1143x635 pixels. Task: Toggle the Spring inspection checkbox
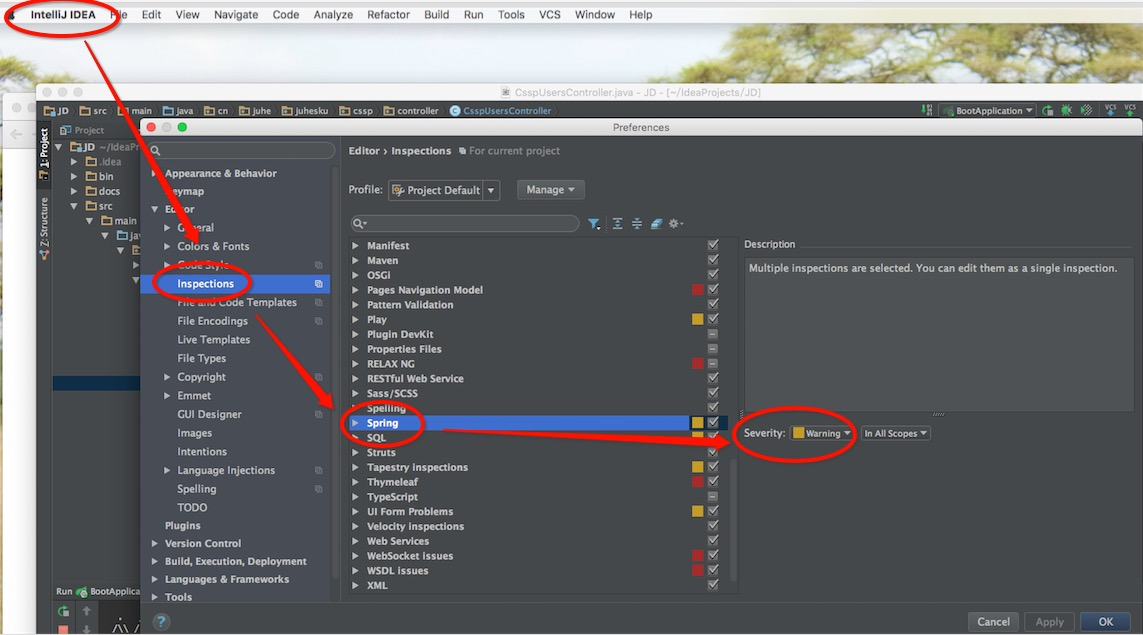(x=713, y=422)
